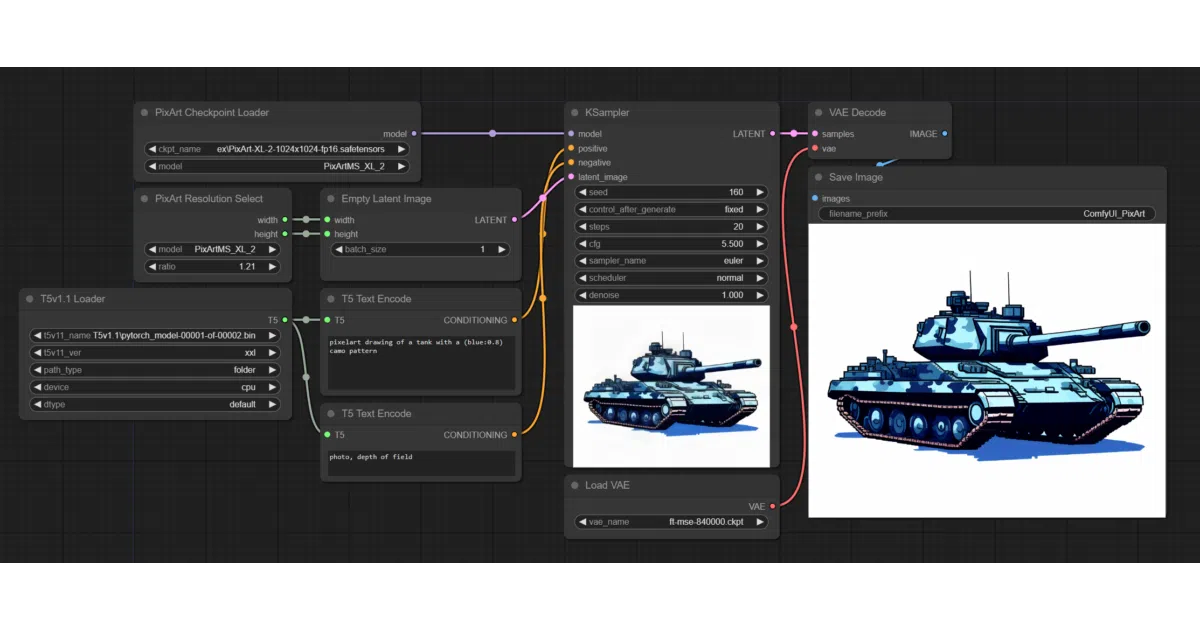Click the height input socket on Empty Latent Image

327,234
